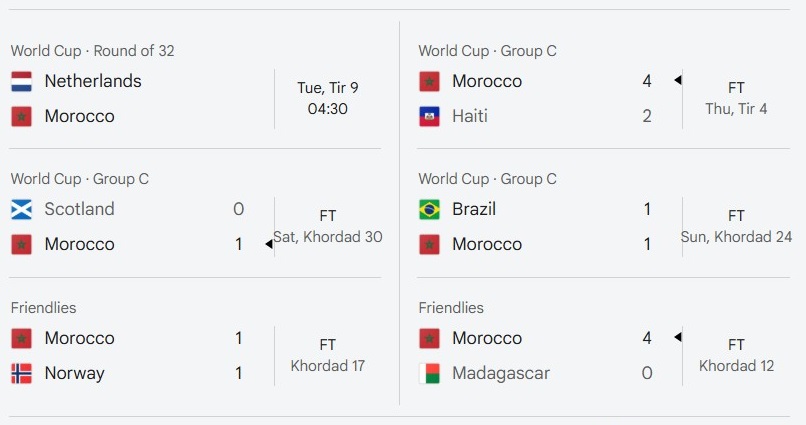This screenshot has width=806, height=425.
Task: Click Morocco flag in the Madagascar friendly
Action: click(429, 338)
